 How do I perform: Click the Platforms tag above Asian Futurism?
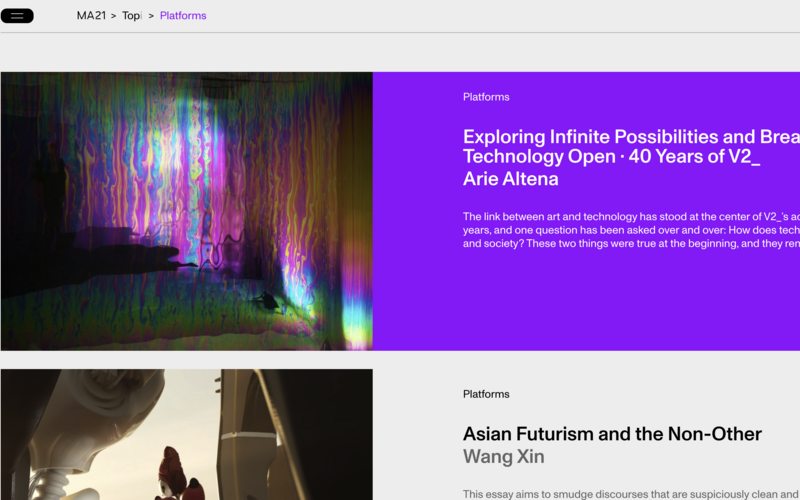point(486,394)
